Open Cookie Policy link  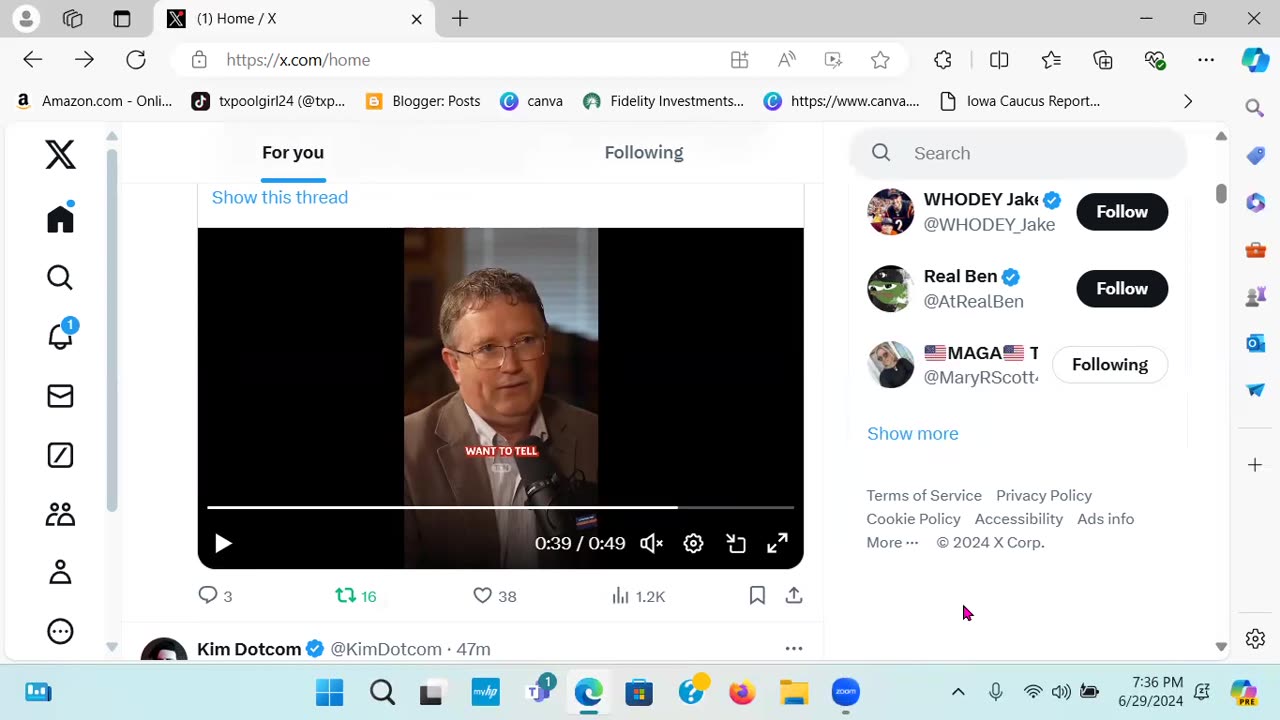click(x=913, y=519)
